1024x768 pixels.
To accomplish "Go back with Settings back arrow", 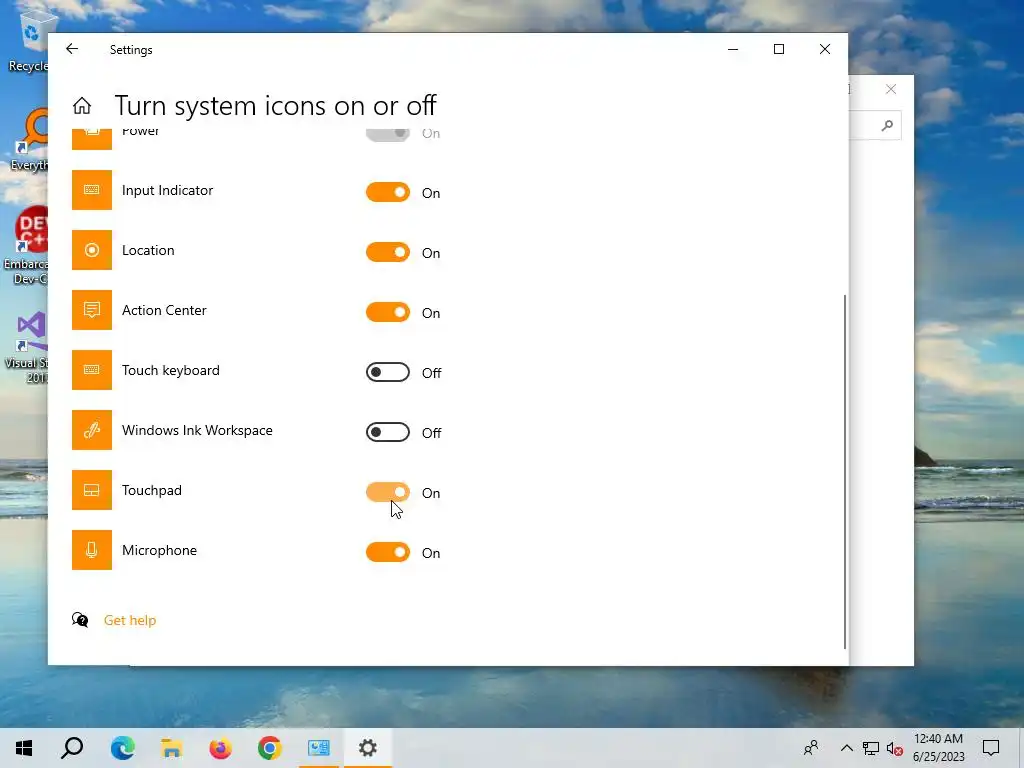I will click(72, 49).
